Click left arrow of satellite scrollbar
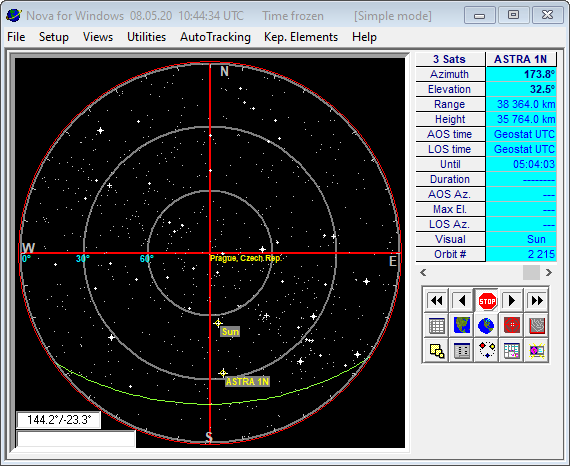This screenshot has width=570, height=466. click(423, 272)
